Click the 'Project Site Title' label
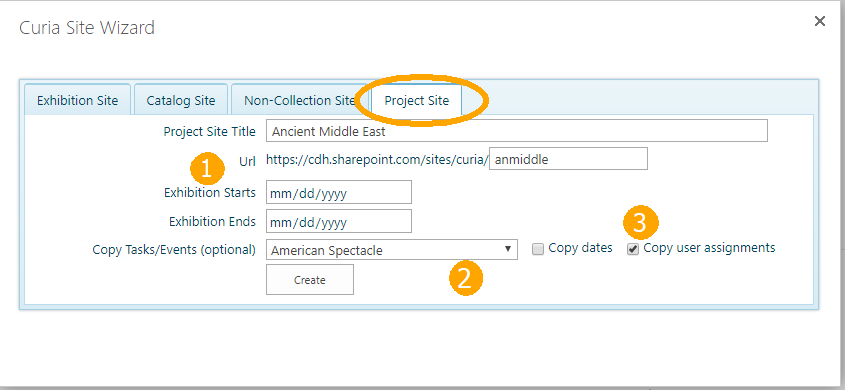845x390 pixels. click(210, 131)
